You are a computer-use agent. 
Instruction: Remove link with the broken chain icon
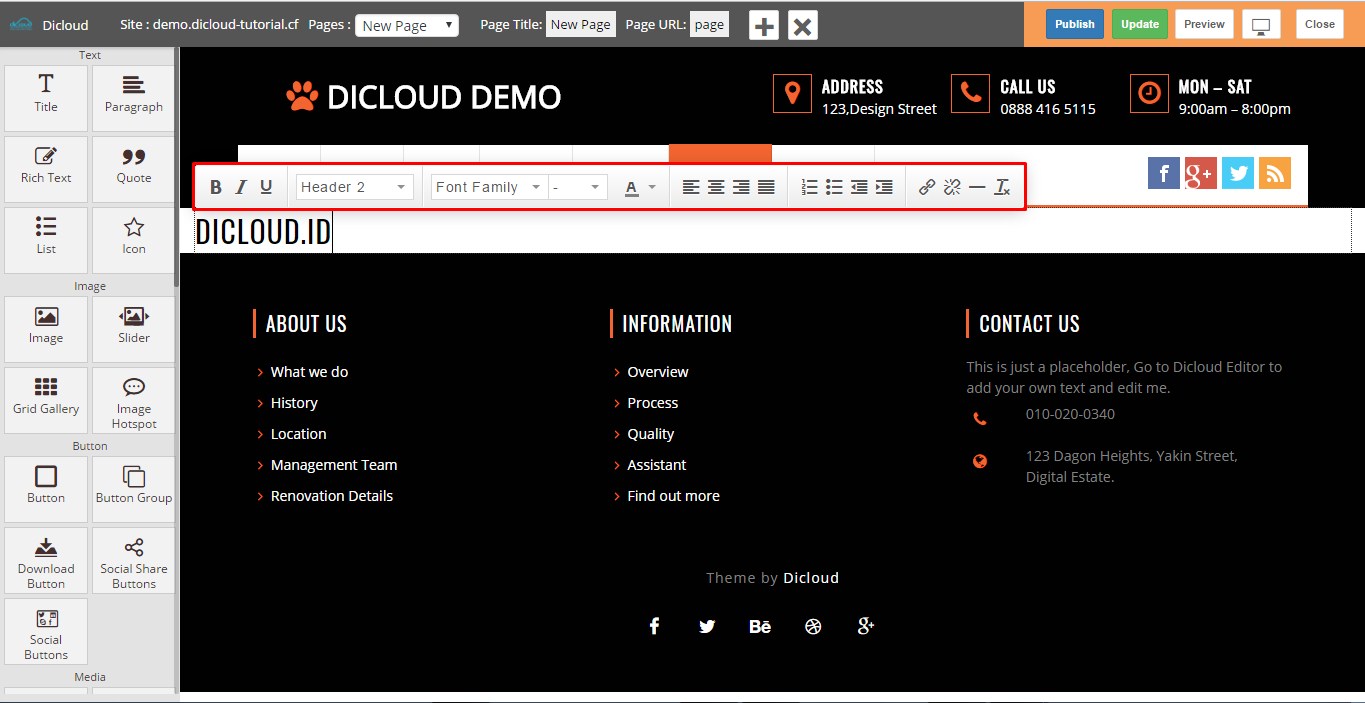coord(952,187)
